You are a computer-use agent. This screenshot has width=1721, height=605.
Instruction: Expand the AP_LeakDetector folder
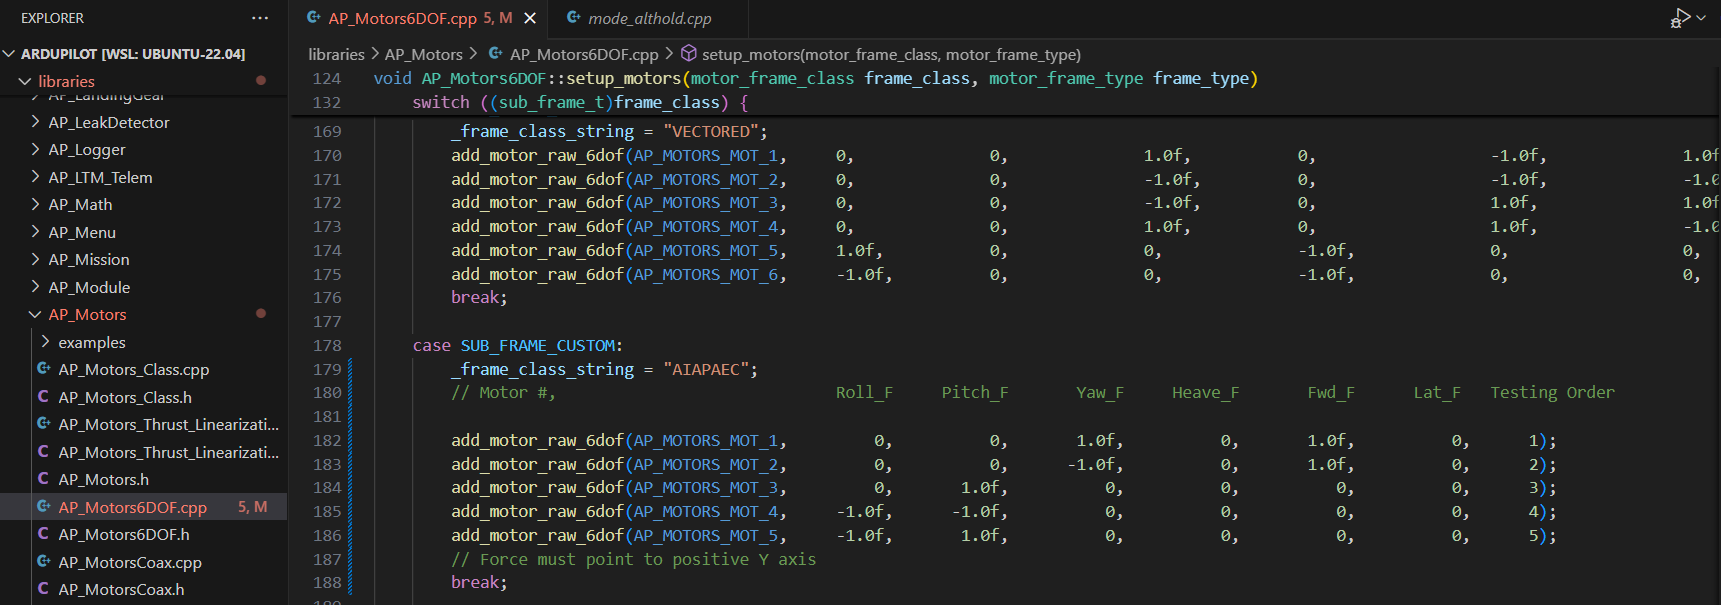click(x=35, y=122)
